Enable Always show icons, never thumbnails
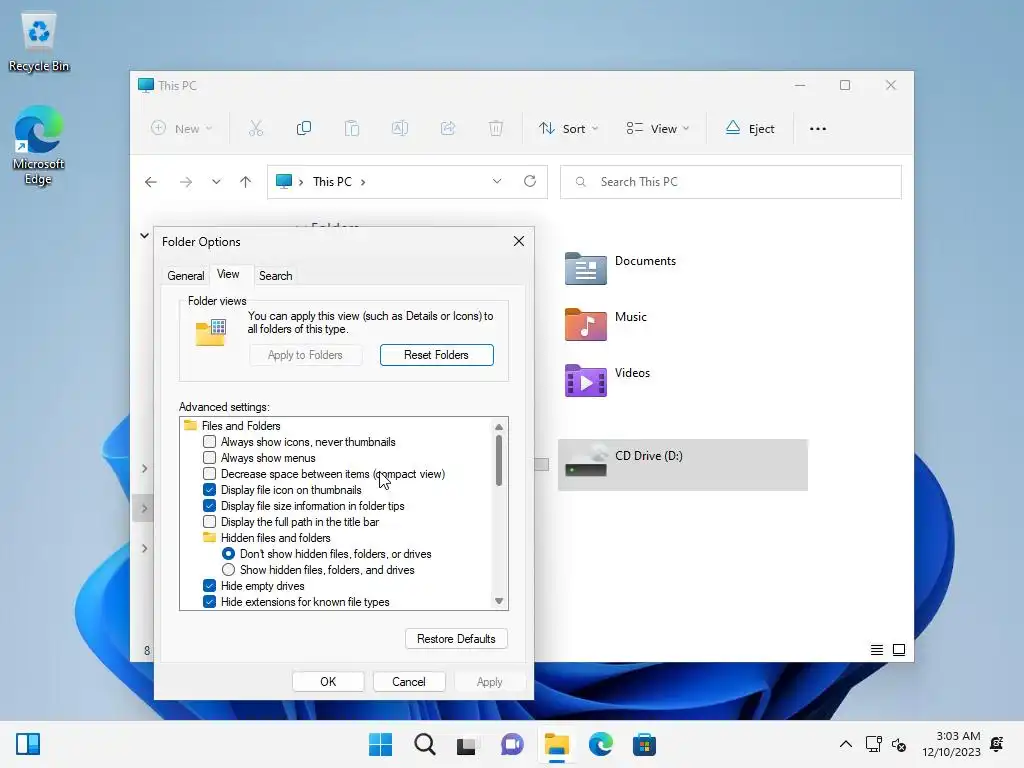Image resolution: width=1024 pixels, height=768 pixels. pos(210,442)
